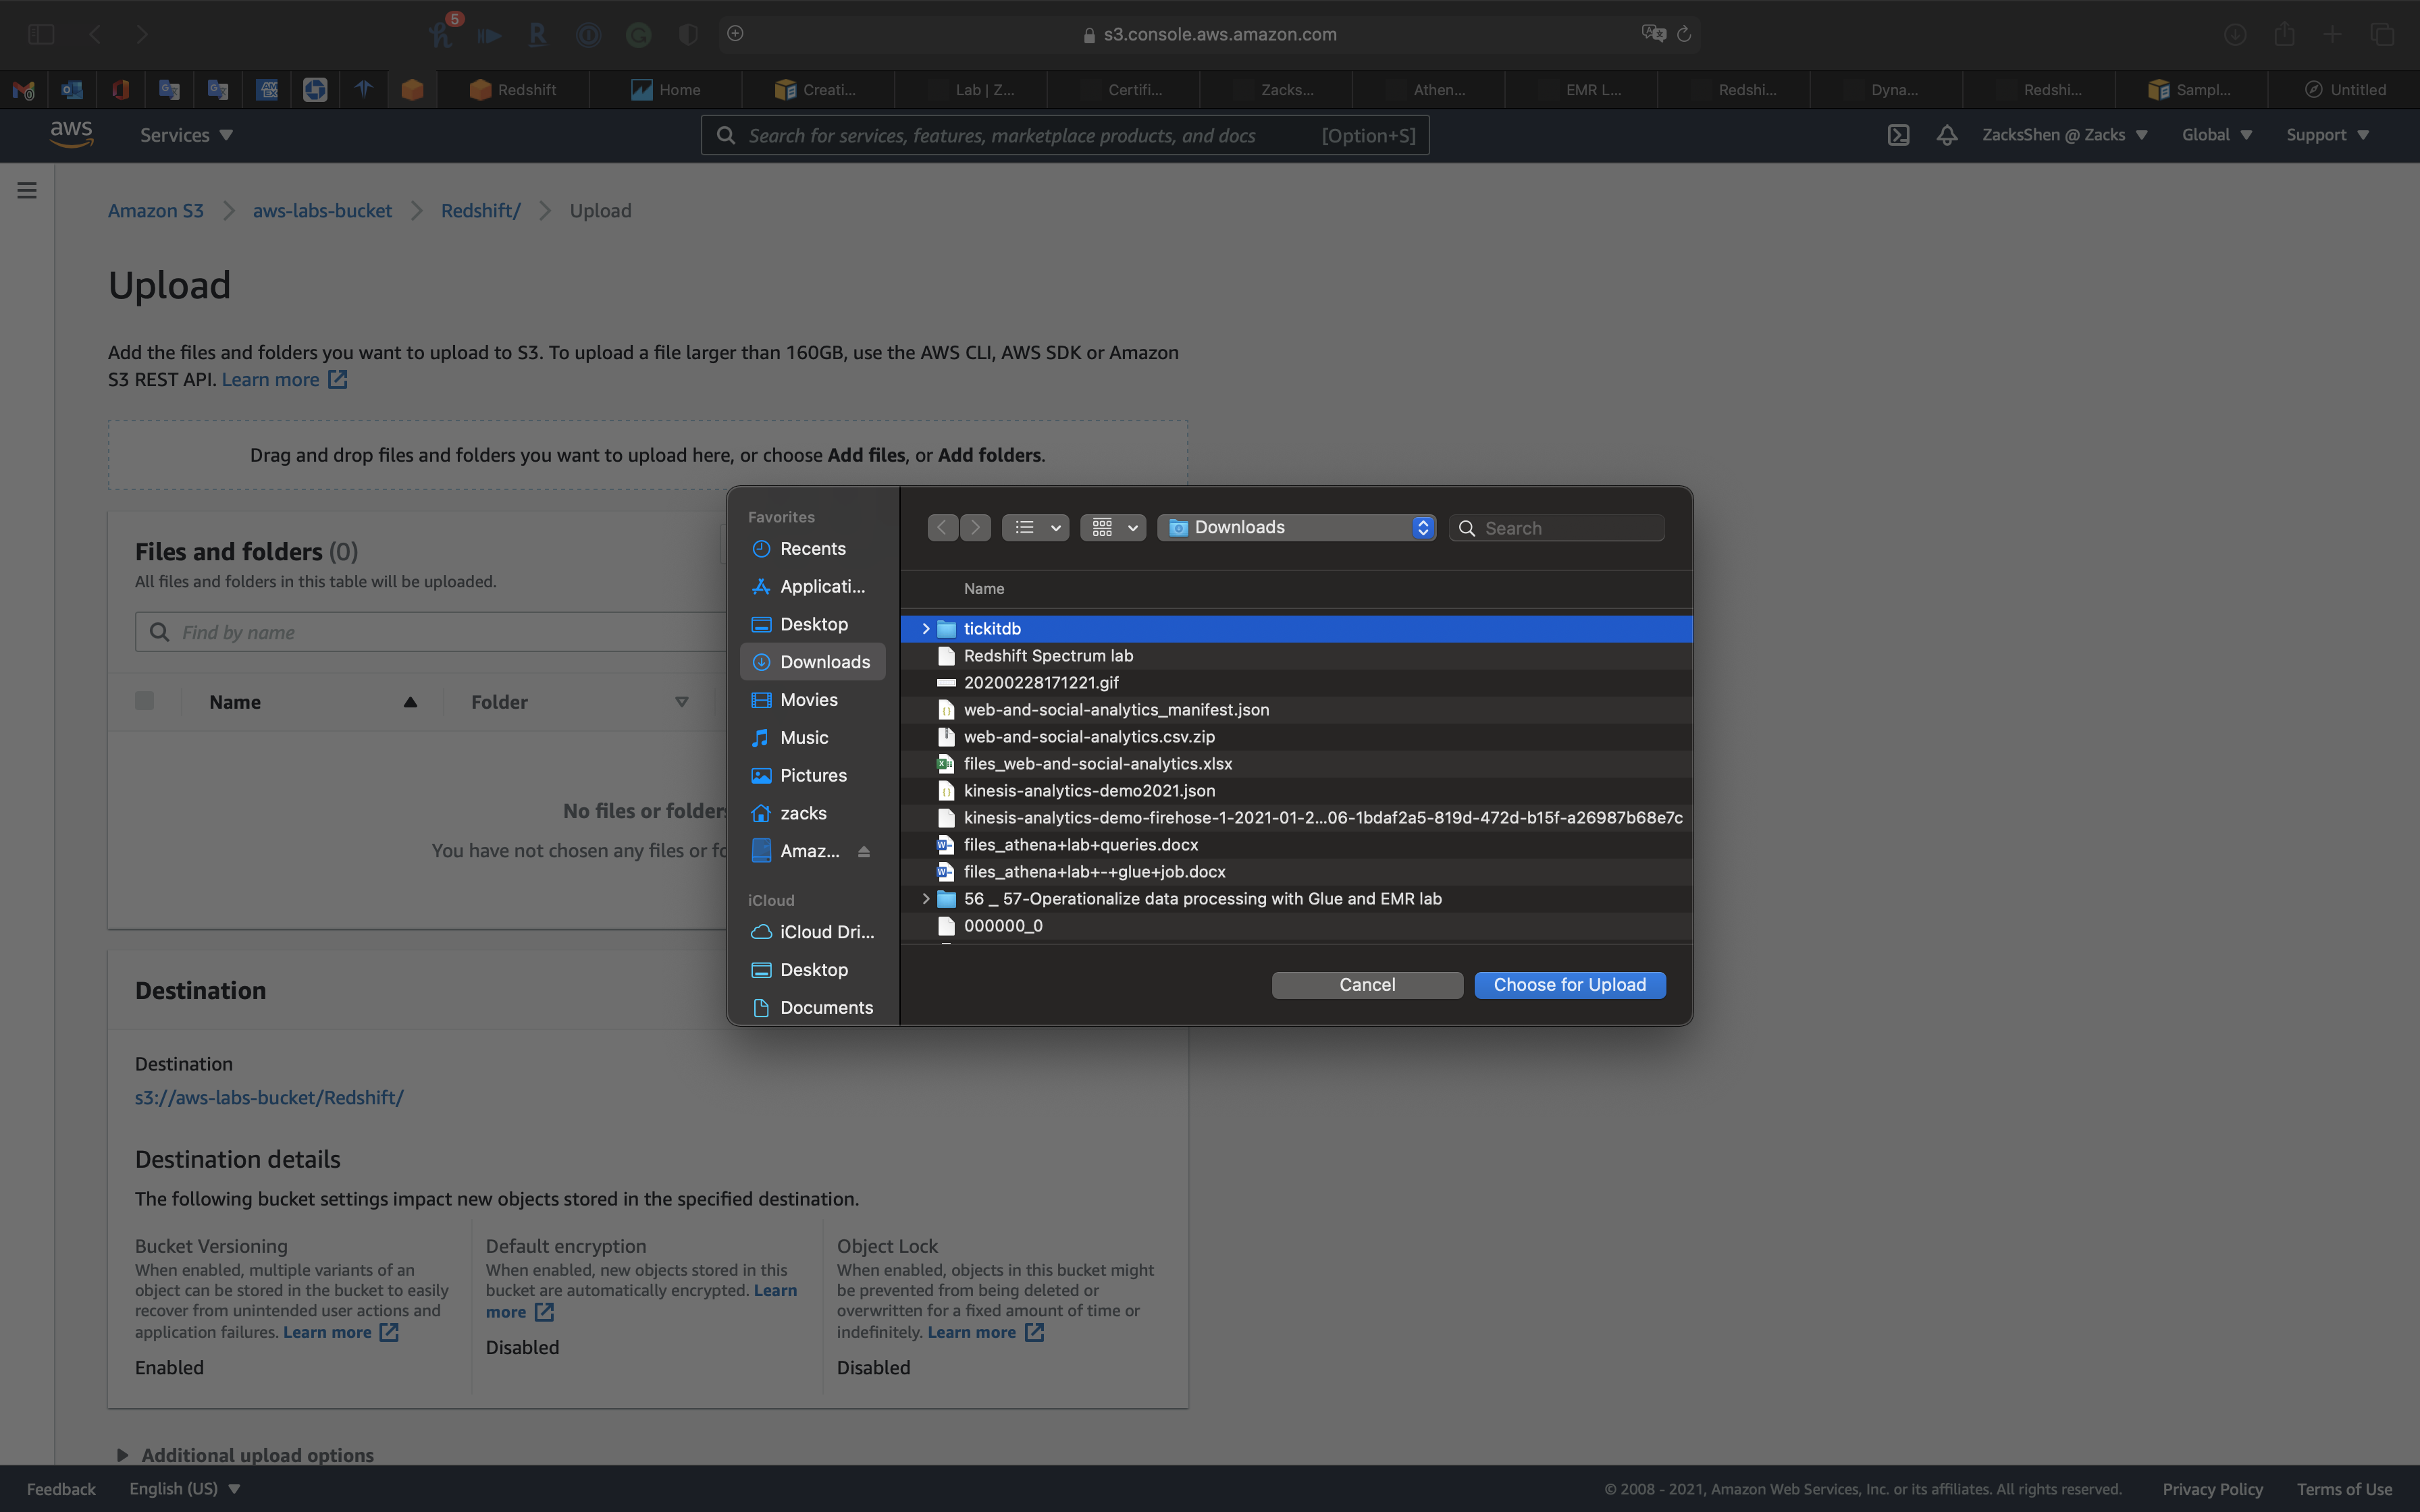This screenshot has width=2420, height=1512.
Task: Switch to the Redshift browser tab
Action: pos(513,90)
